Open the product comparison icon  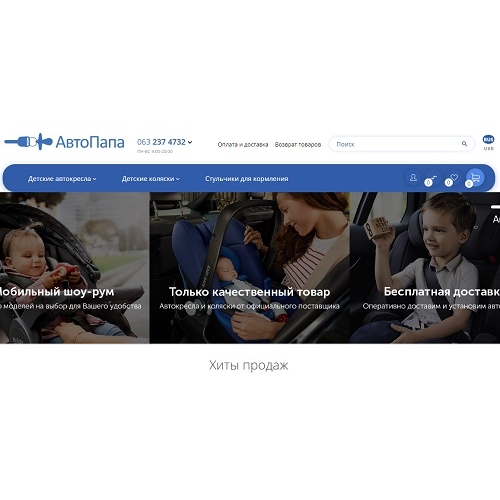coord(432,179)
